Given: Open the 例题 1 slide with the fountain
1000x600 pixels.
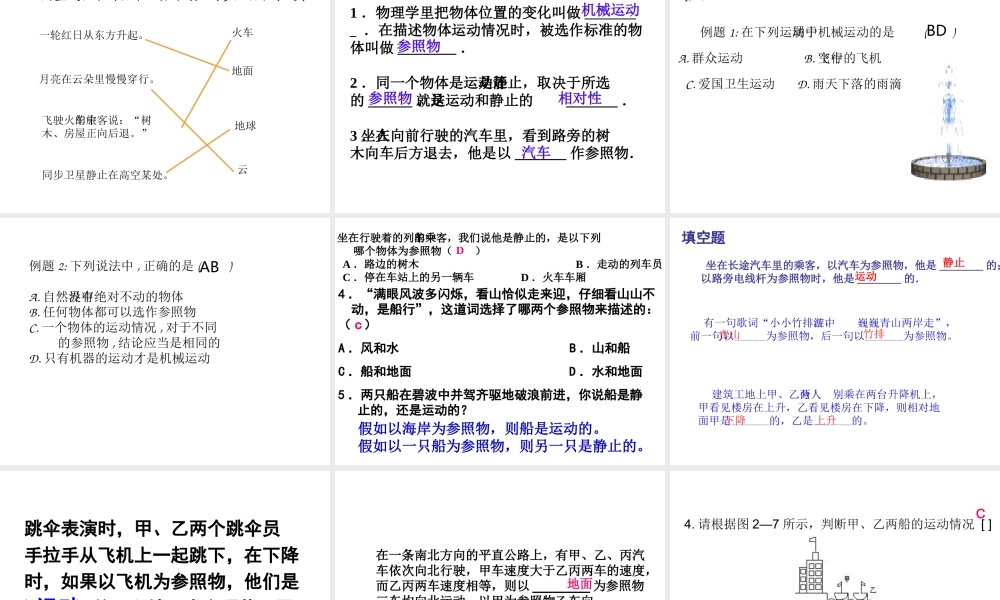Looking at the screenshot, I should [x=835, y=106].
